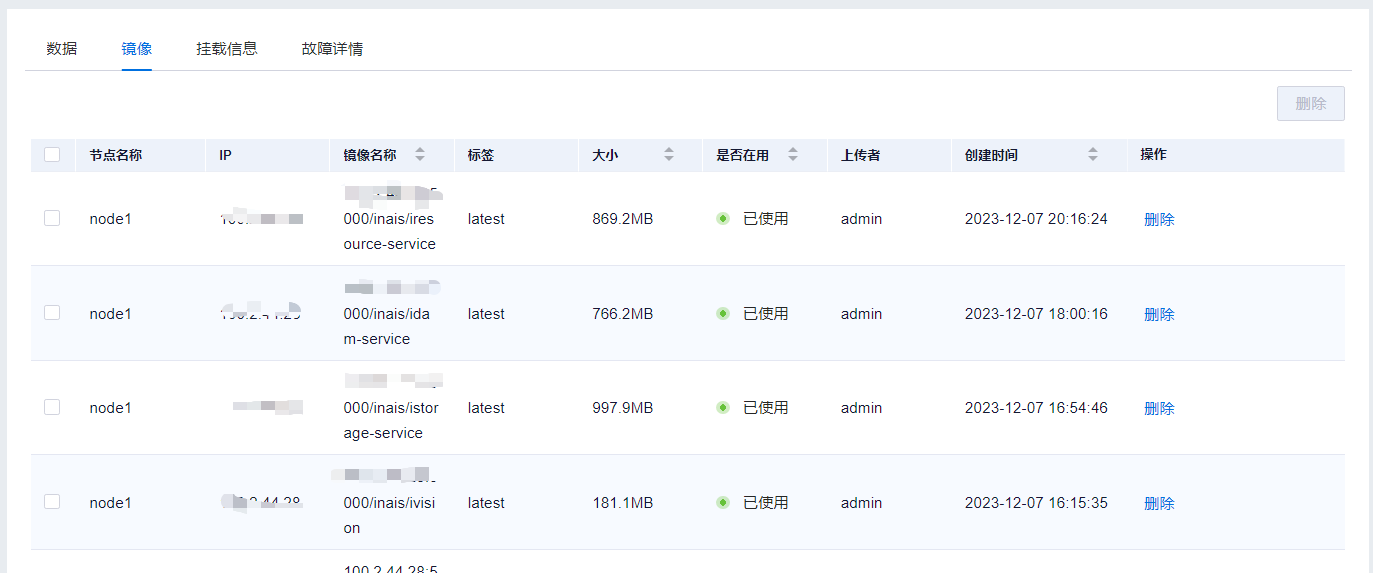This screenshot has height=573, width=1373.
Task: Go to the 故障详情 tab
Action: (332, 49)
